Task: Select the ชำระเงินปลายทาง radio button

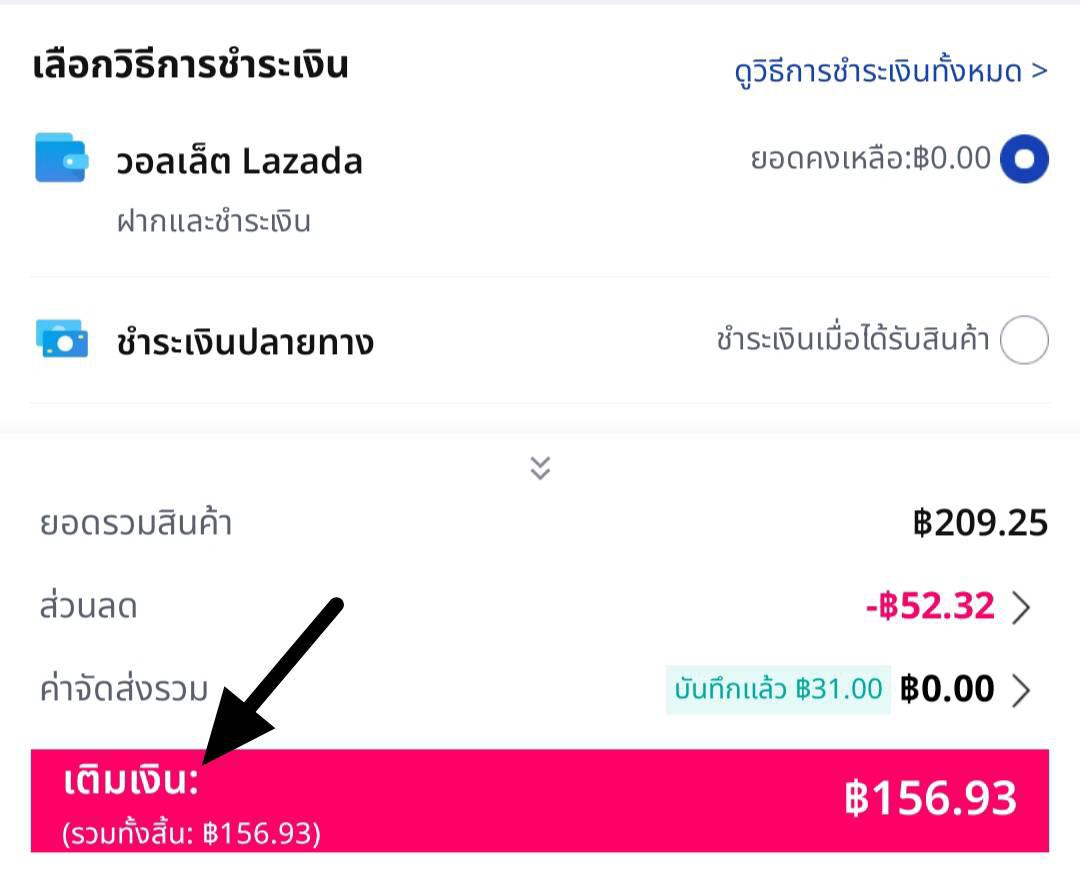Action: (1024, 341)
